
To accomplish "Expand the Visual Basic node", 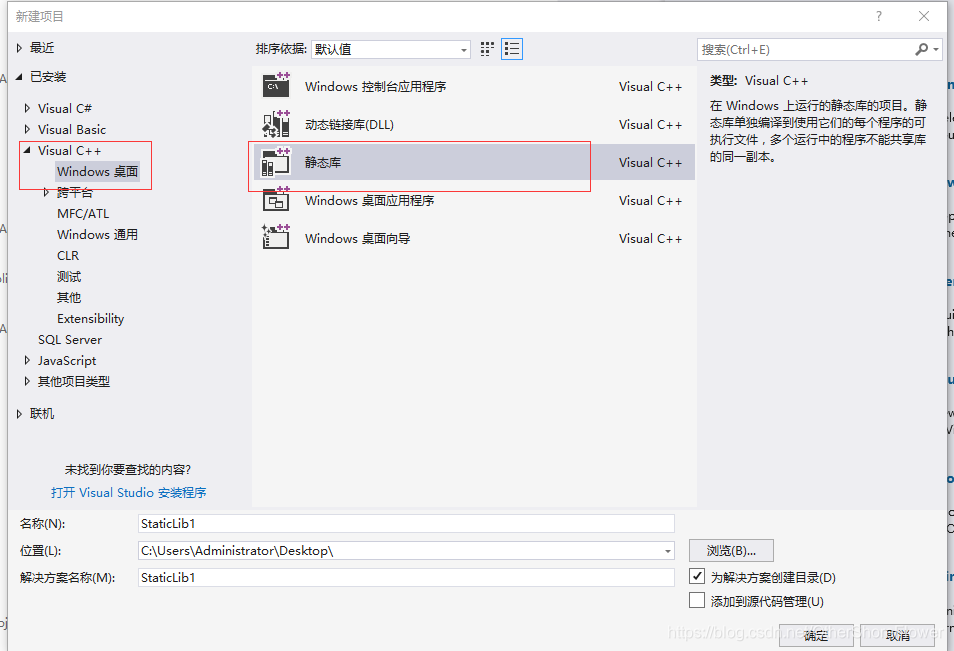I will point(27,129).
